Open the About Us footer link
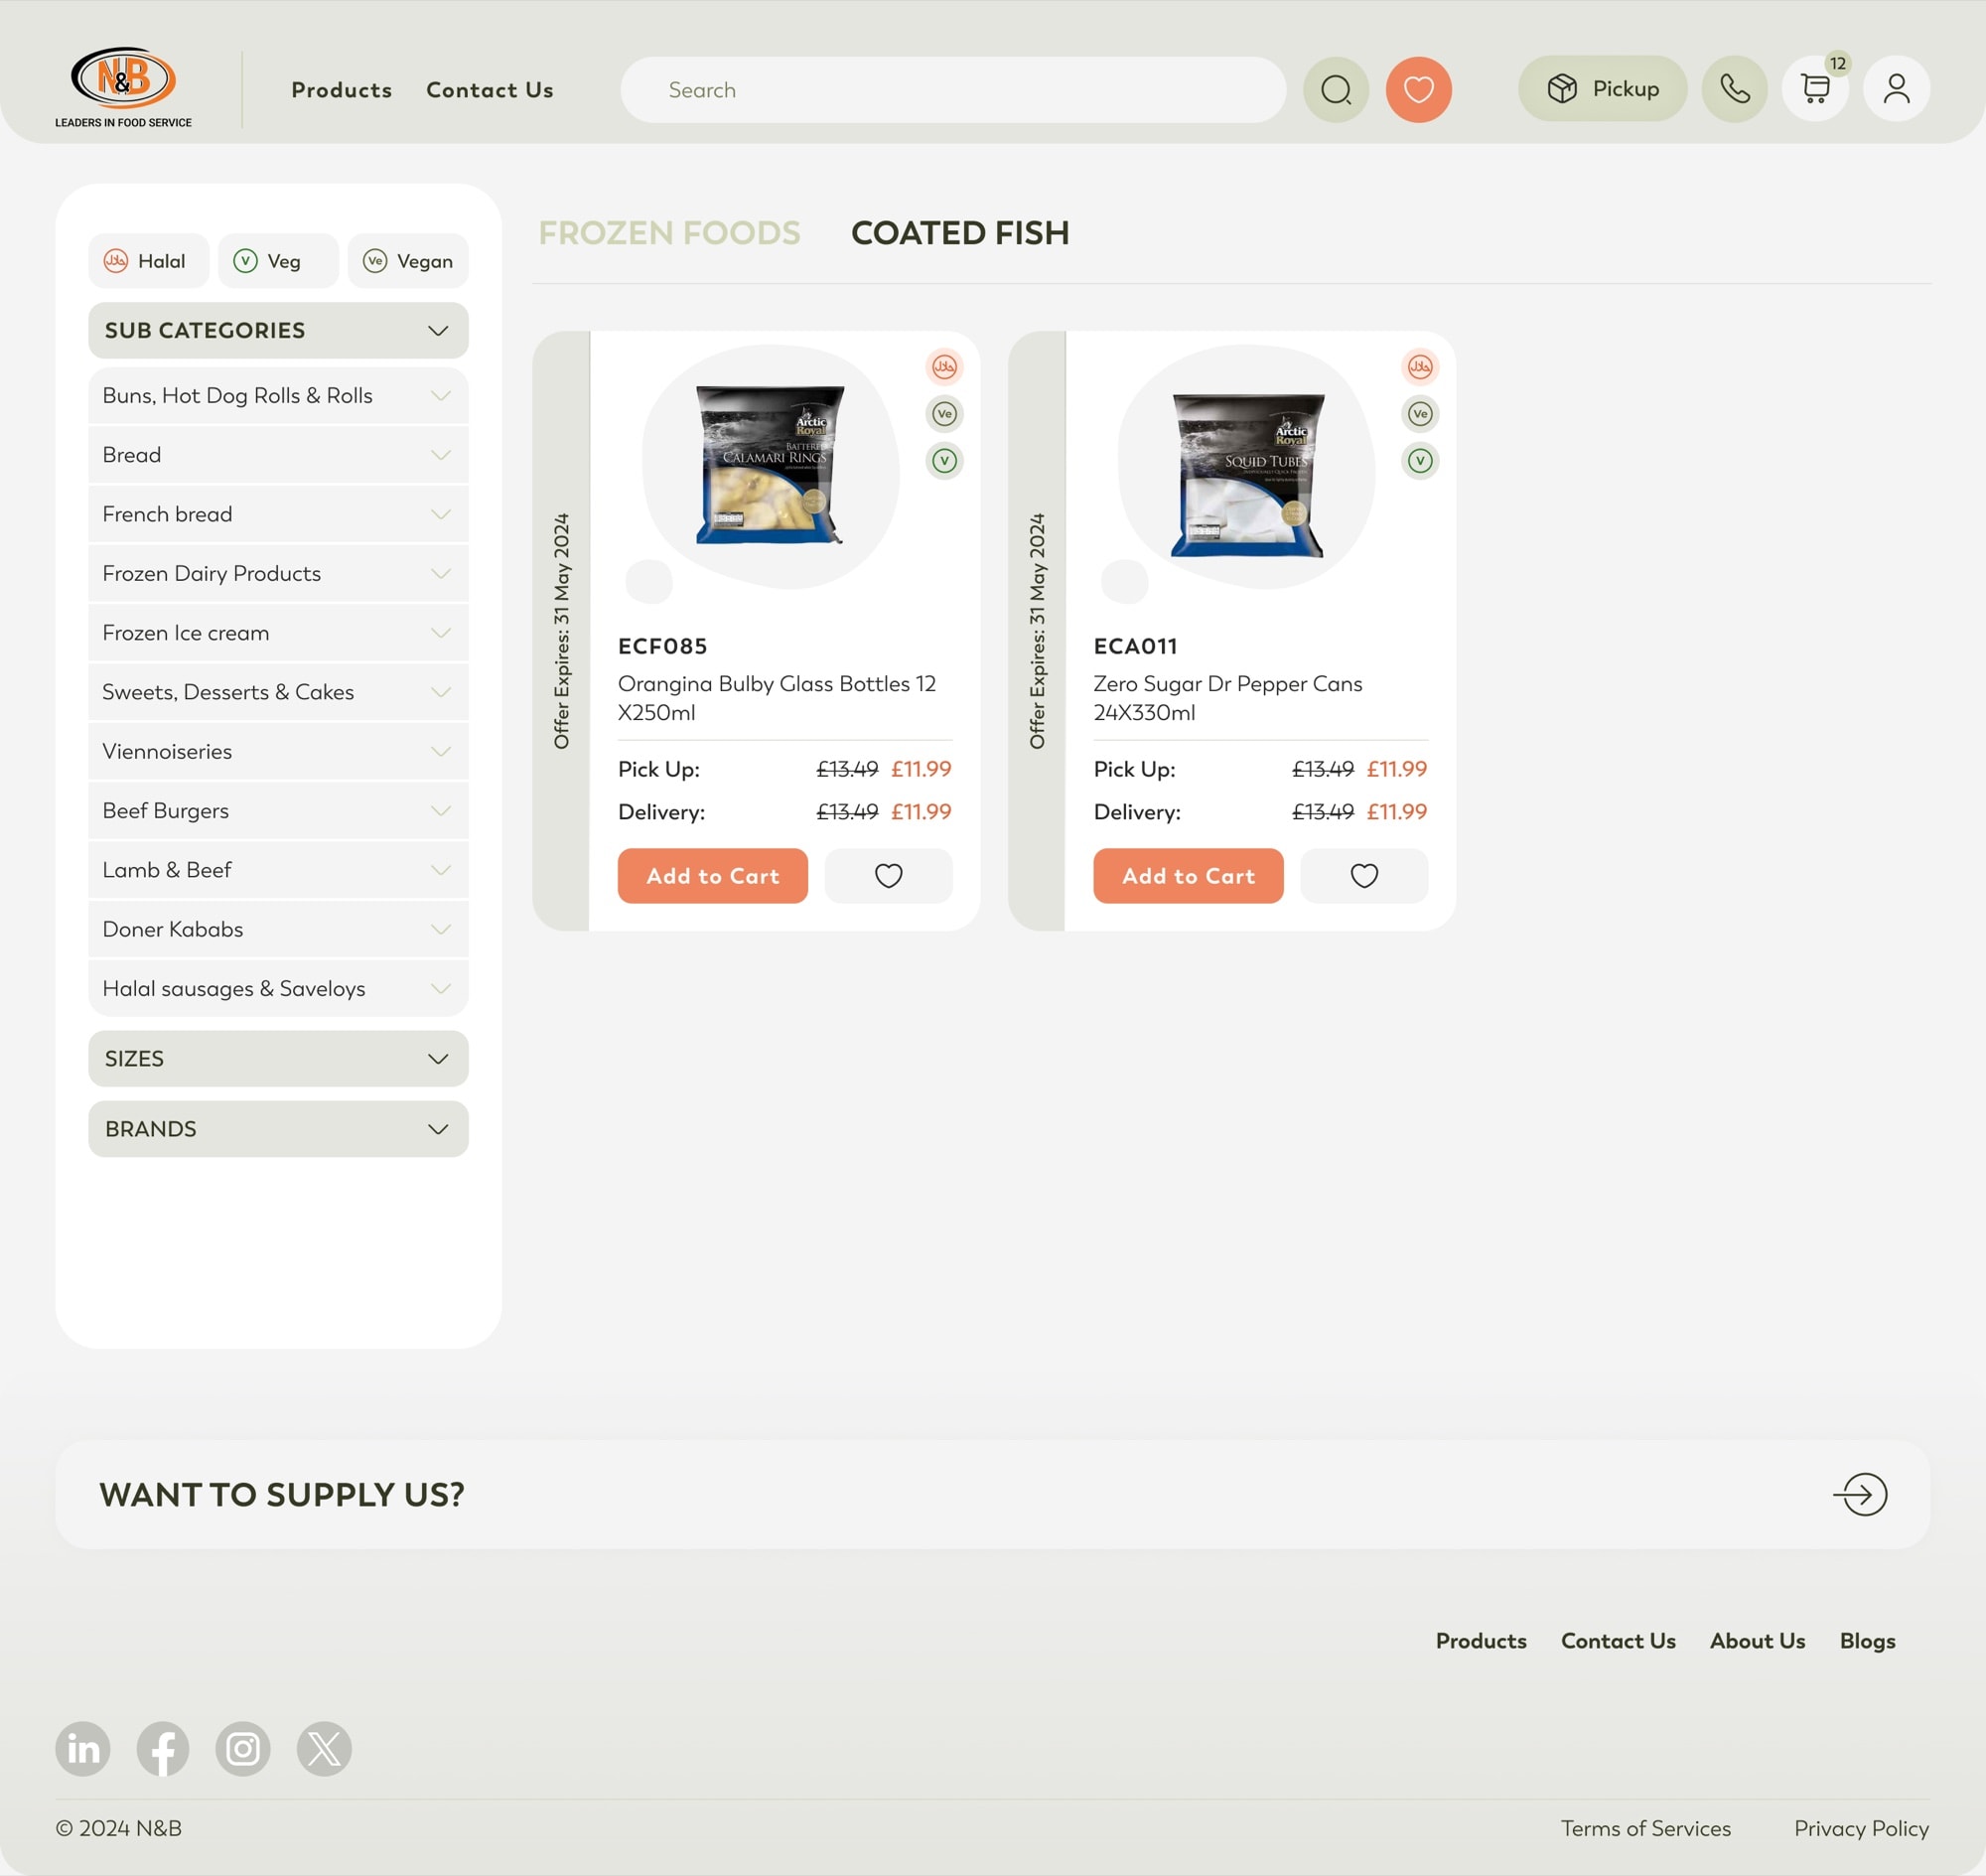This screenshot has height=1876, width=1986. (1757, 1641)
